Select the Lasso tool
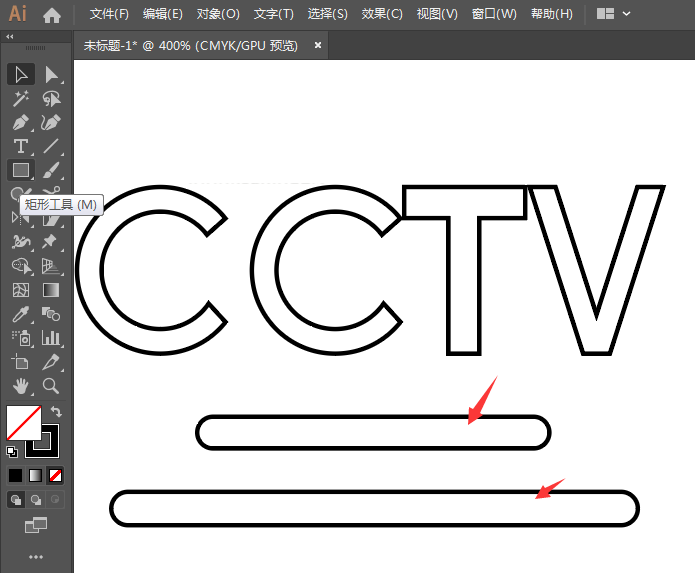Screen dimensions: 695x573 click(51, 98)
